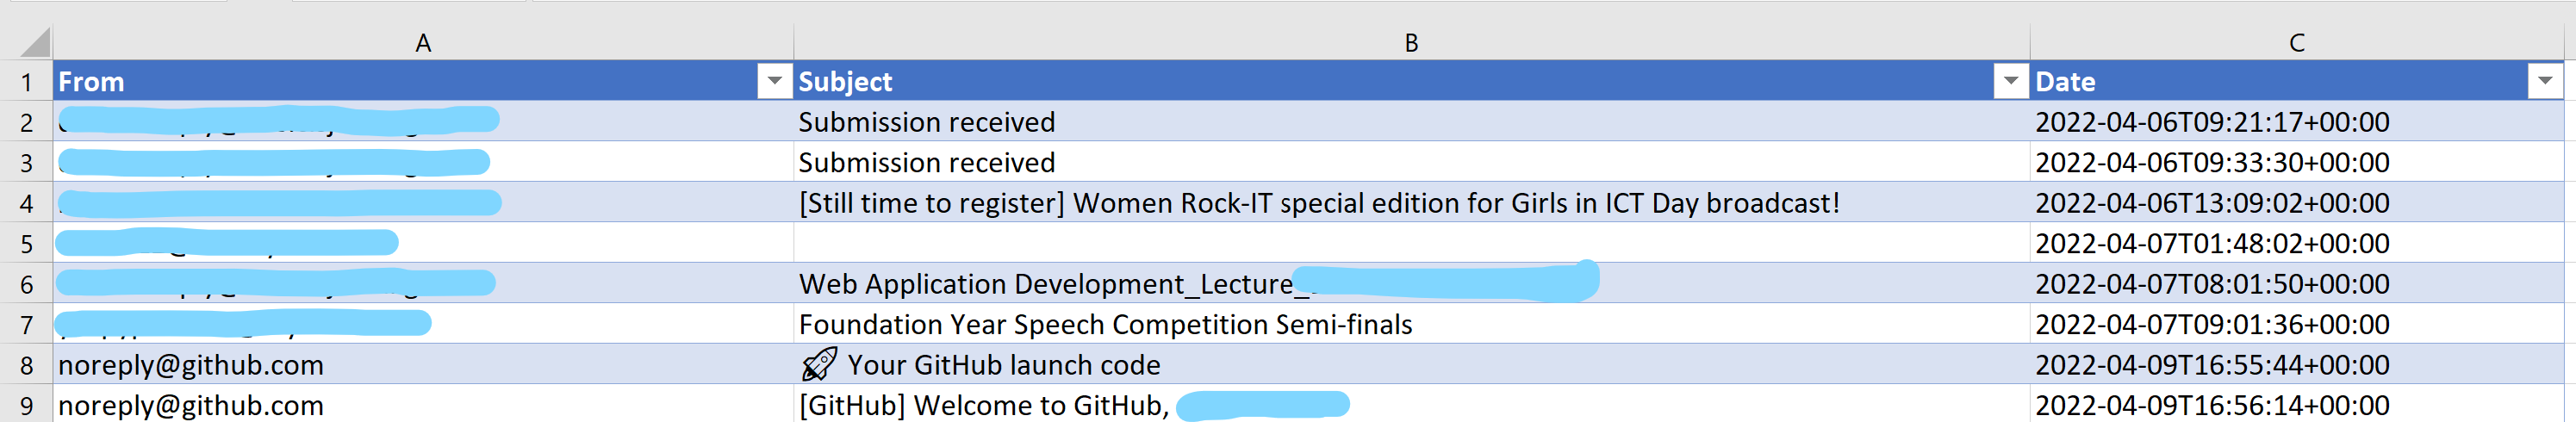Open the Subject column filter dropdown

(x=2009, y=81)
